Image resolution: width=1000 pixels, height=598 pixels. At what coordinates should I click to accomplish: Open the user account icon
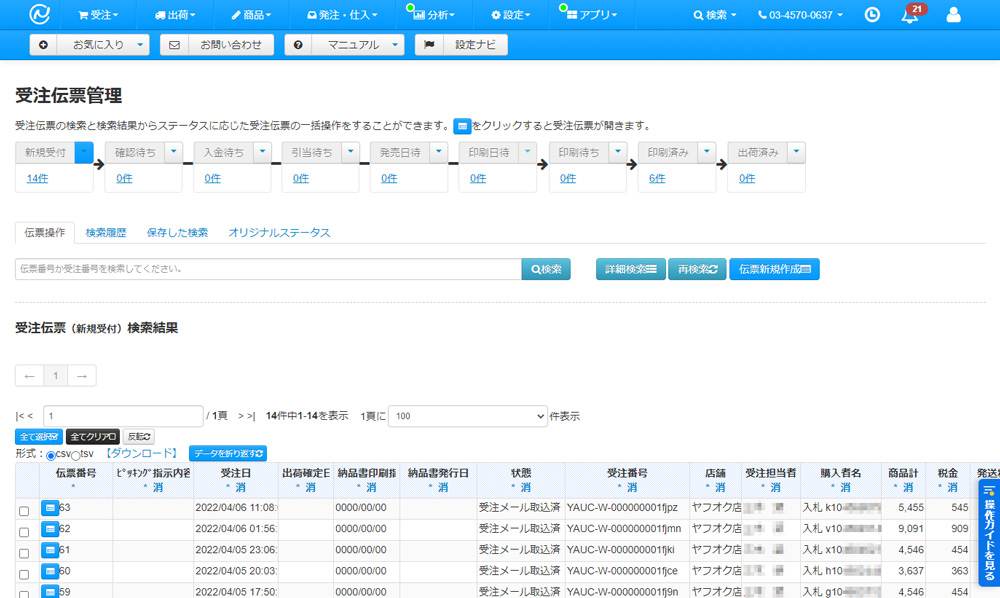(x=953, y=15)
